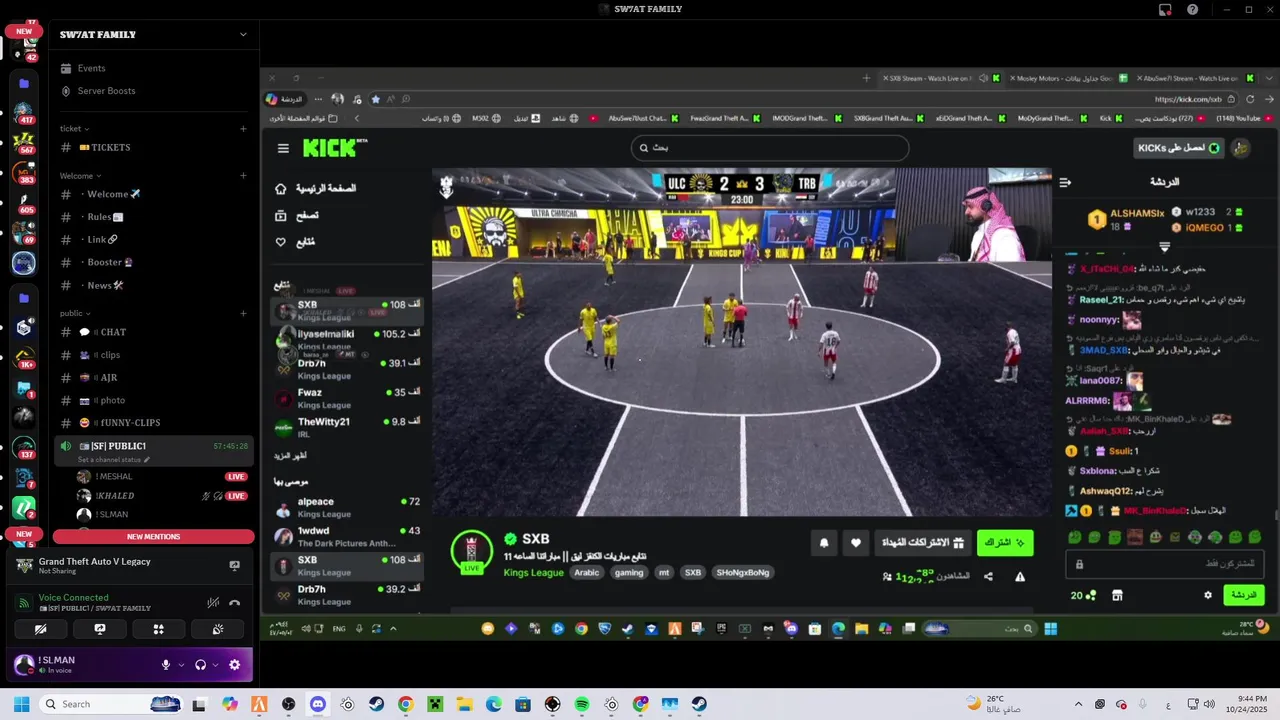
Task: Select user !MESHAL in voice channel
Action: pos(114,477)
